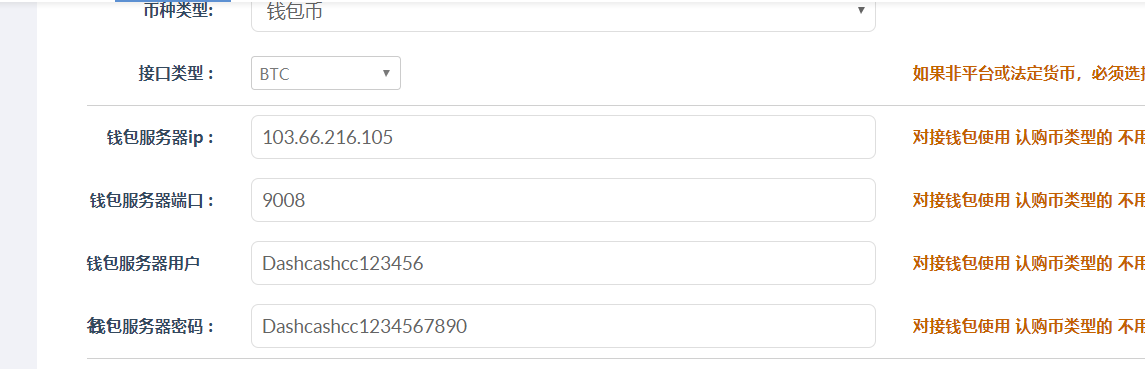Click the 钱包服务器端口 label
Viewport: 1145px width, 369px height.
tap(151, 200)
